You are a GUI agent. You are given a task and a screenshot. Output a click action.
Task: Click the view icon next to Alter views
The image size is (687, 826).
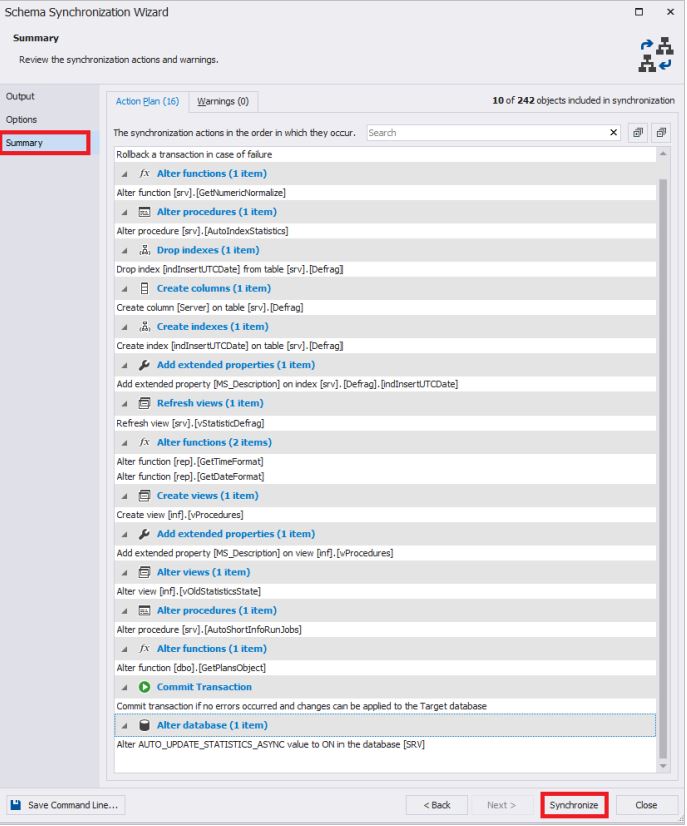click(144, 572)
